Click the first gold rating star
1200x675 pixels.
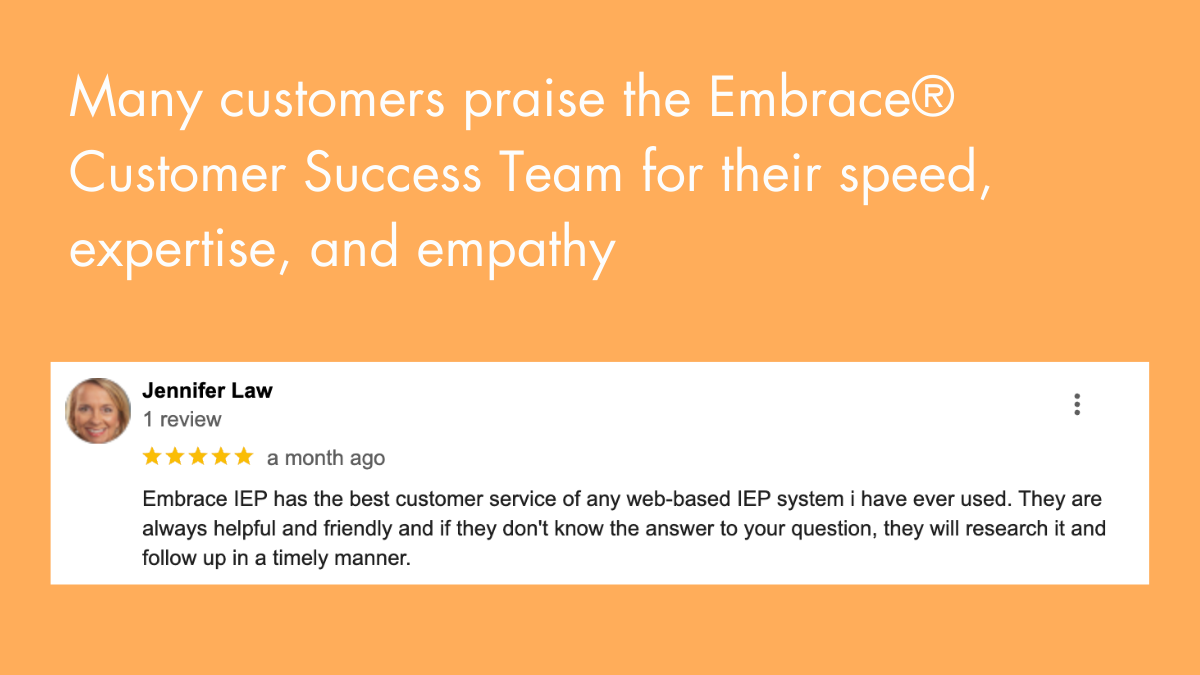pyautogui.click(x=152, y=457)
